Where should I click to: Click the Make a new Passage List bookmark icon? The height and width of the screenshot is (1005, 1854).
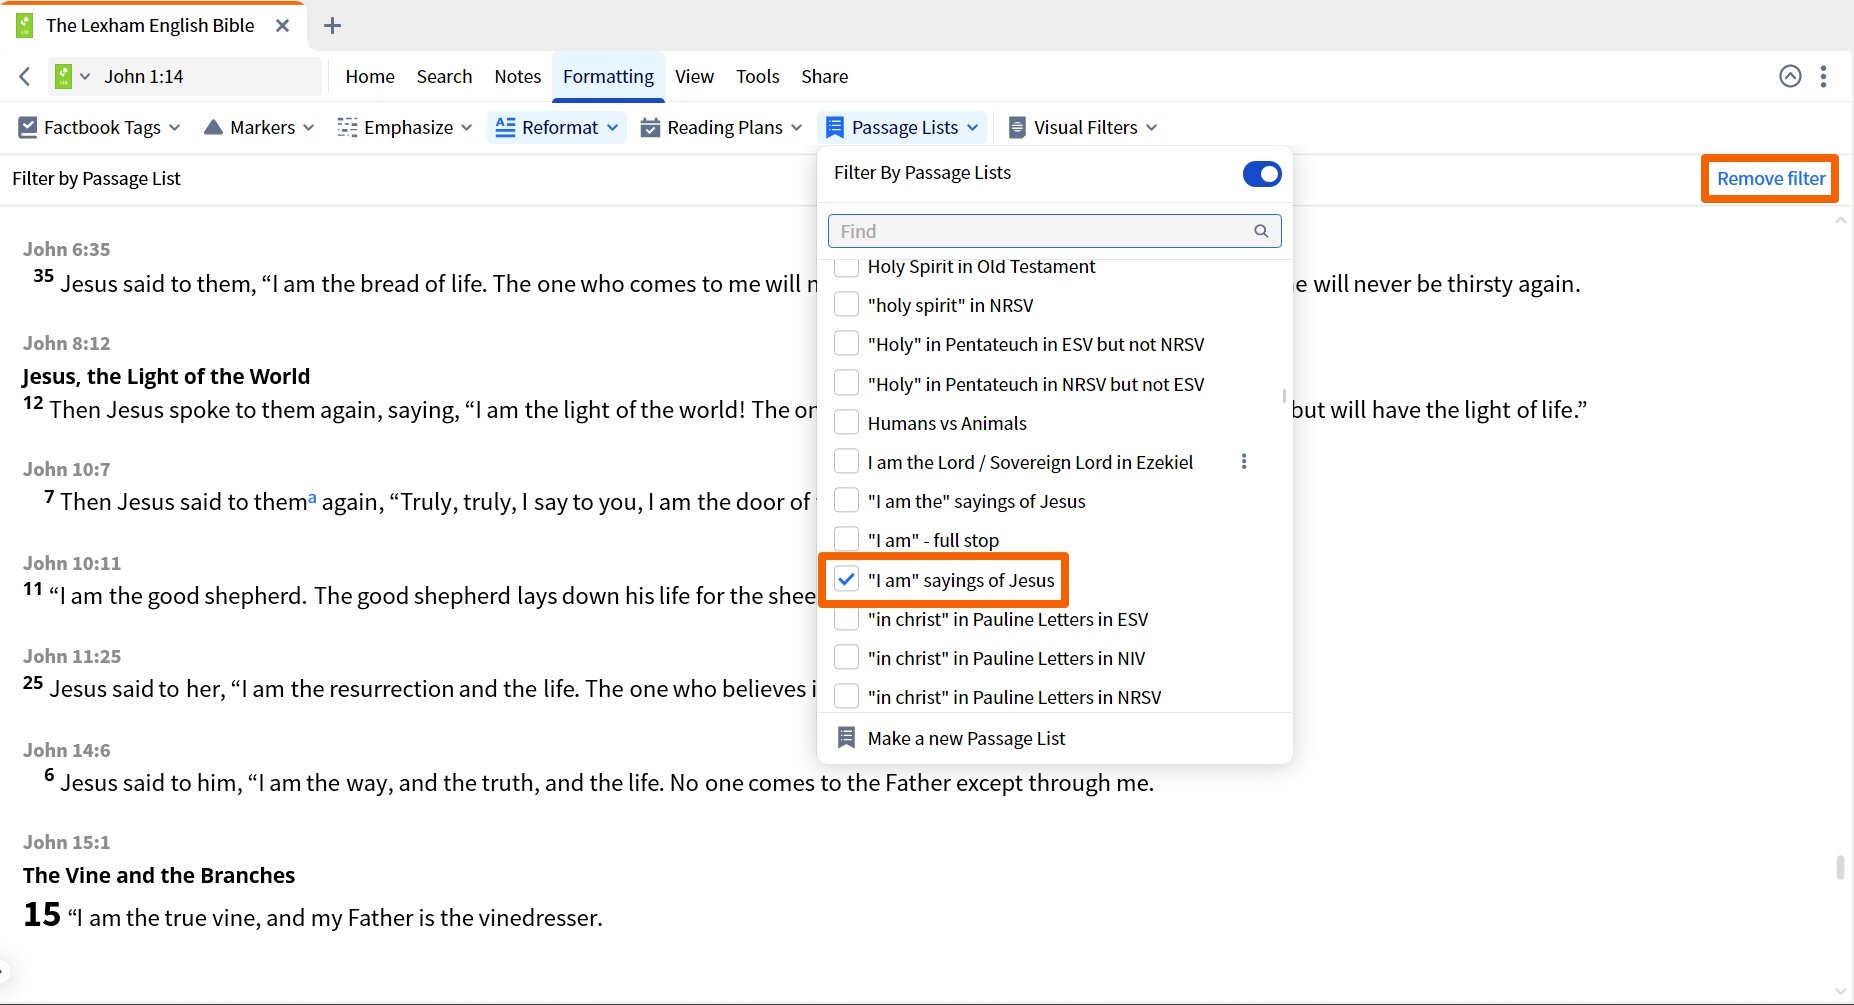(846, 738)
